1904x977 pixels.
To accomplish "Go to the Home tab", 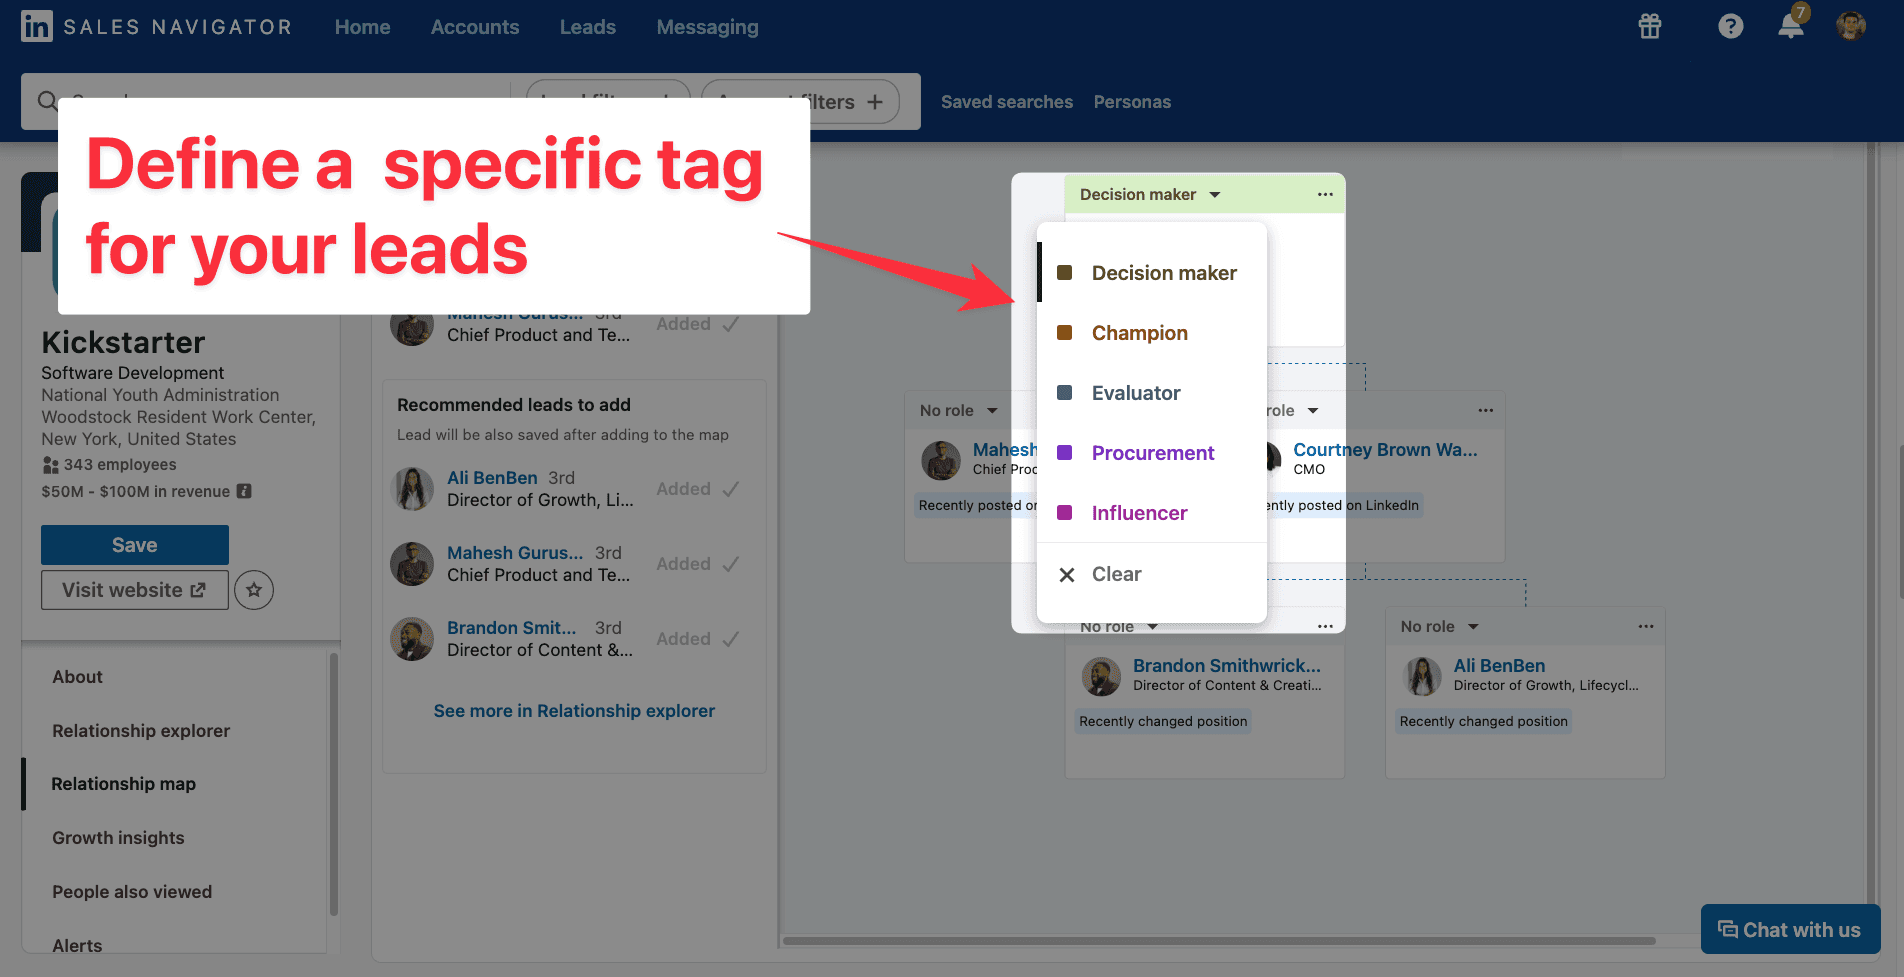I will [363, 27].
